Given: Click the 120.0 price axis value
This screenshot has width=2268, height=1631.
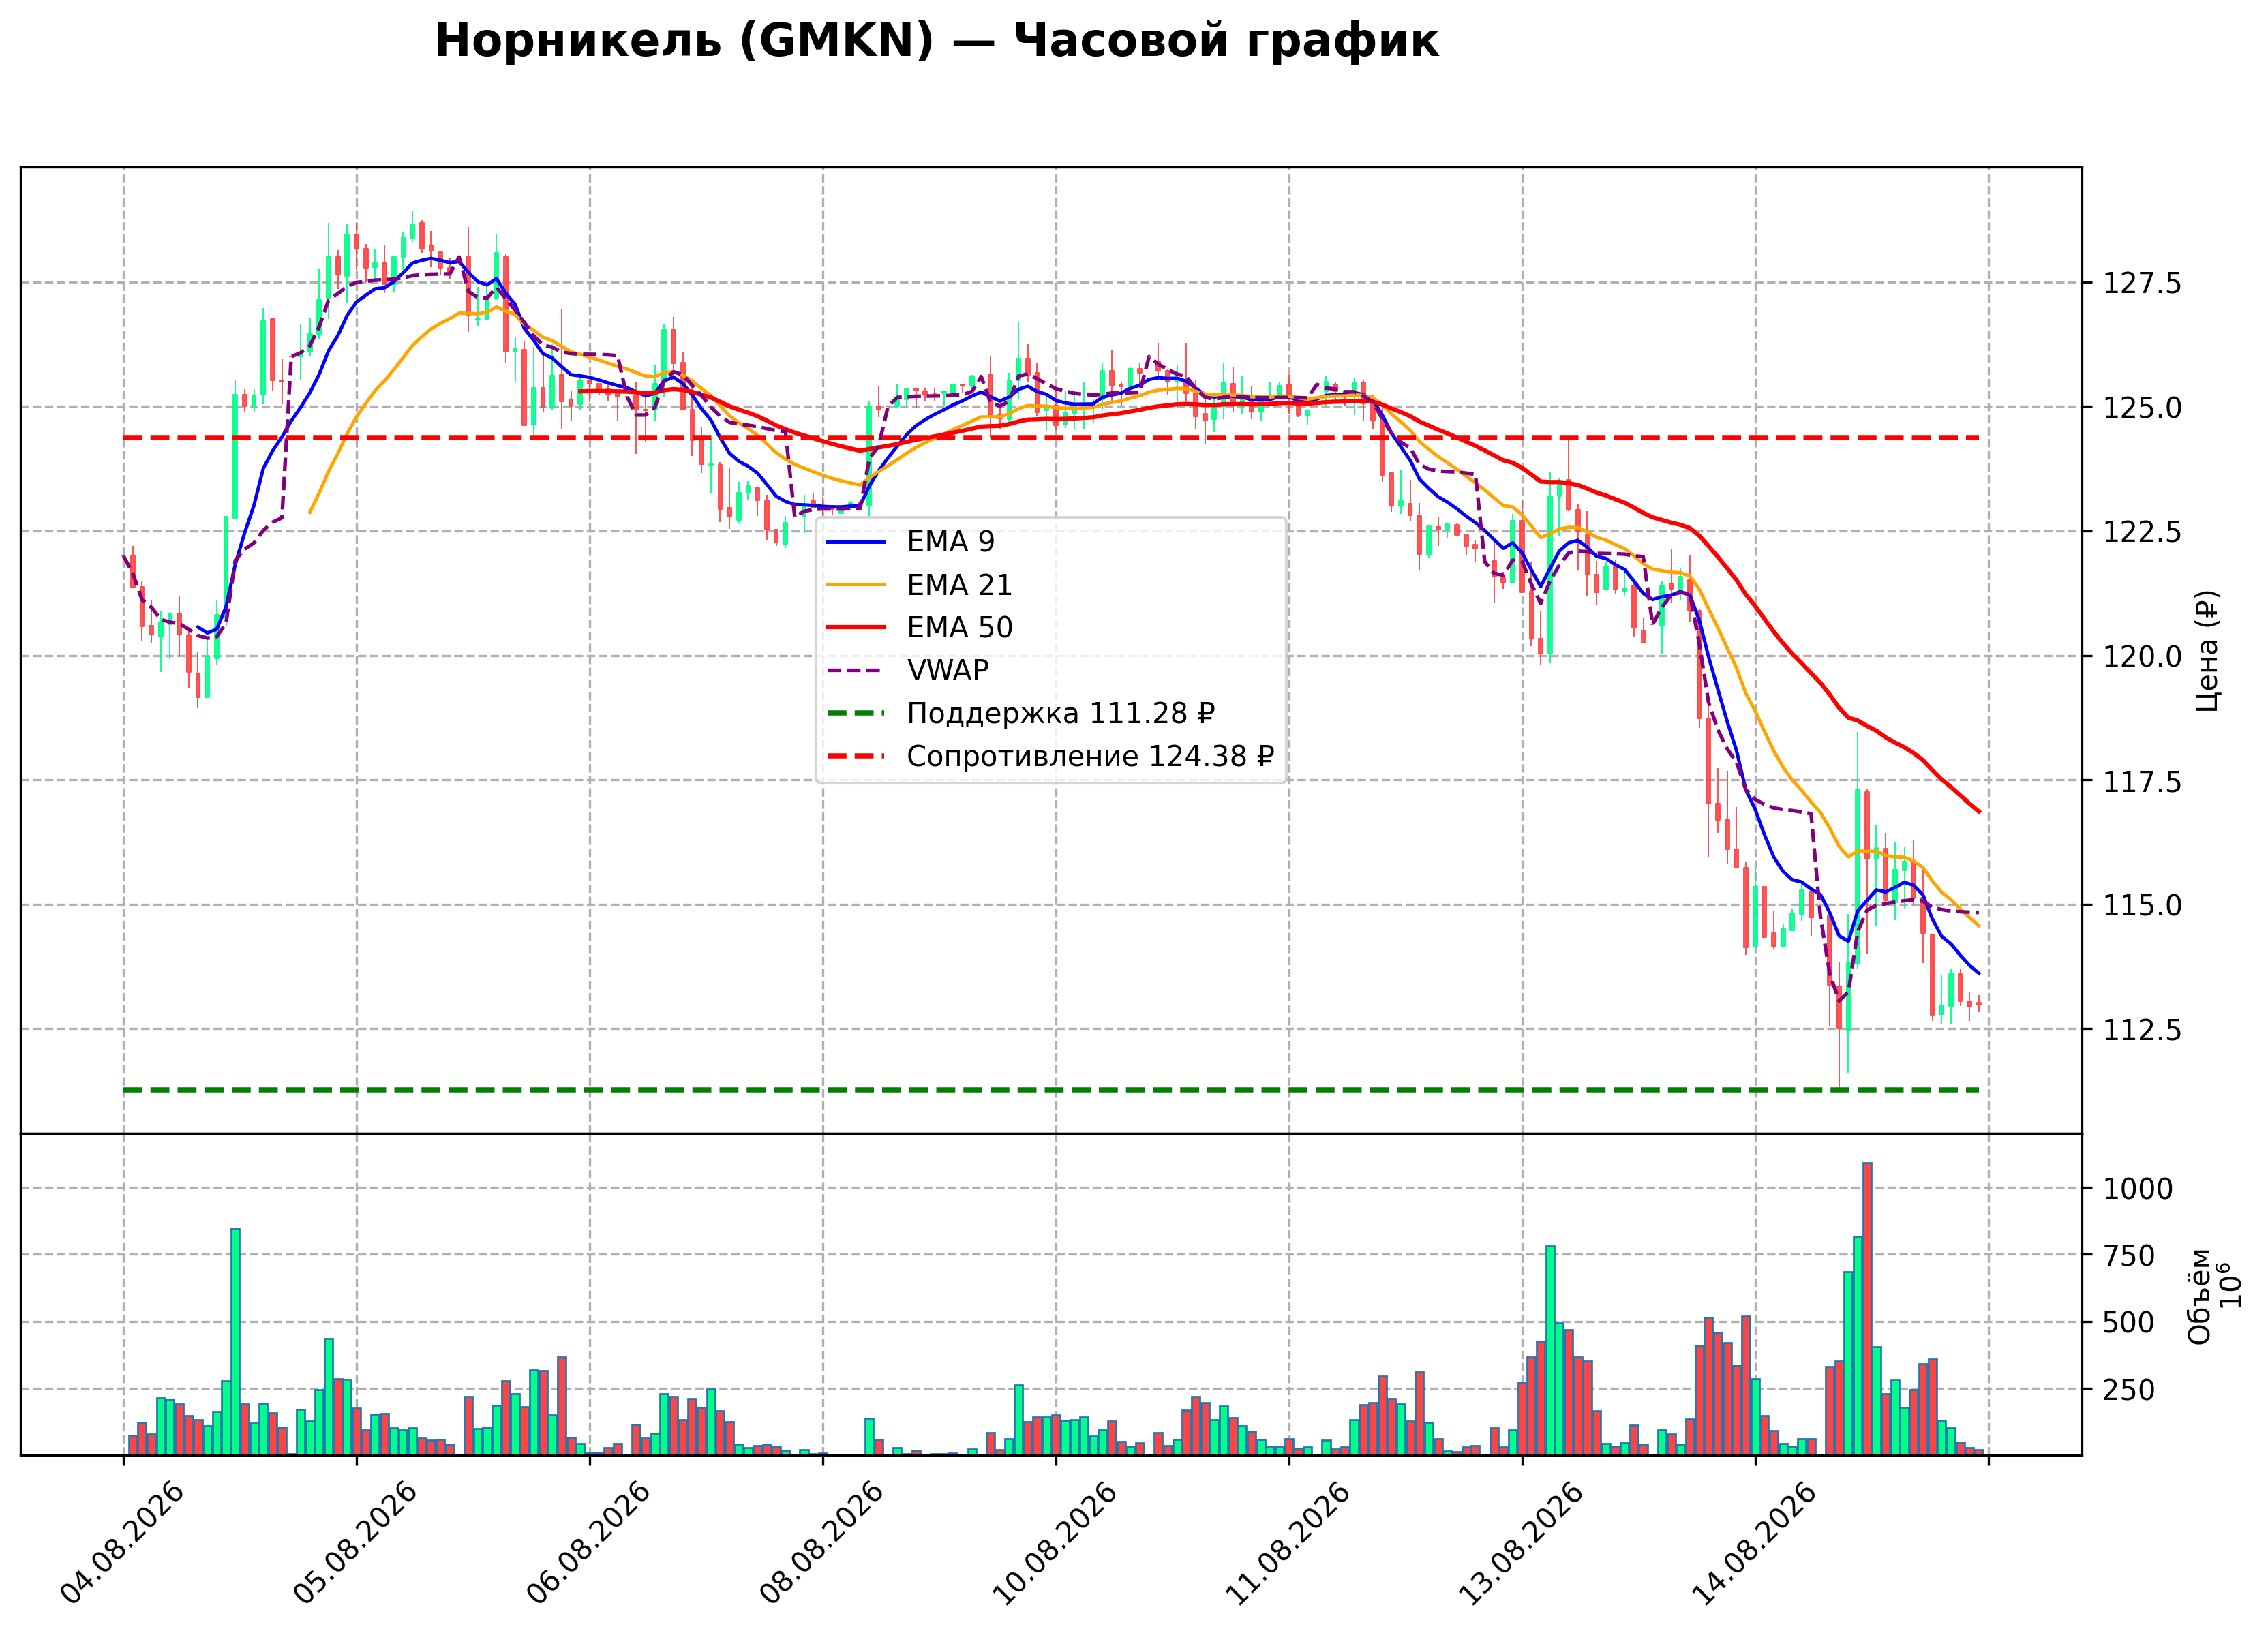Looking at the screenshot, I should click(2142, 657).
